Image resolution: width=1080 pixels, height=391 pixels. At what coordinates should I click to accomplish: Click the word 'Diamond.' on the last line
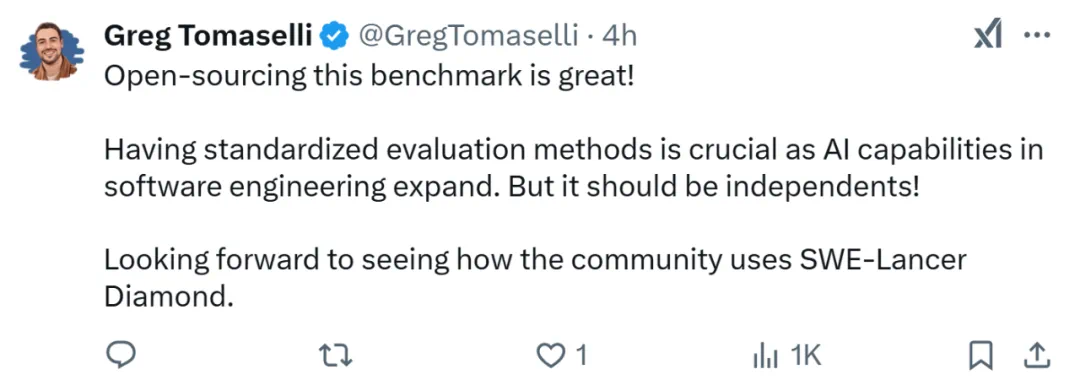point(165,297)
